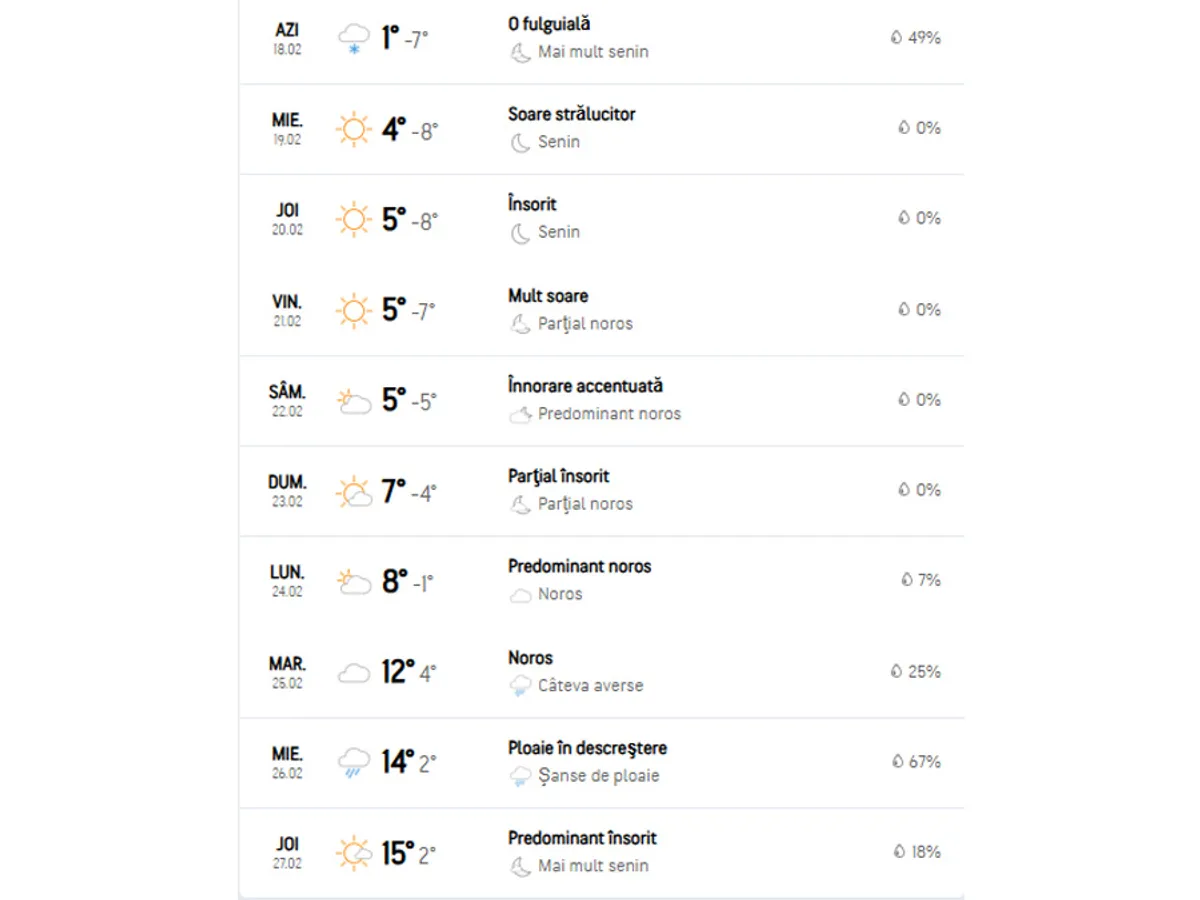Image resolution: width=1200 pixels, height=900 pixels.
Task: Click the 'Înnorare accentuată' forecast text
Action: 585,386
